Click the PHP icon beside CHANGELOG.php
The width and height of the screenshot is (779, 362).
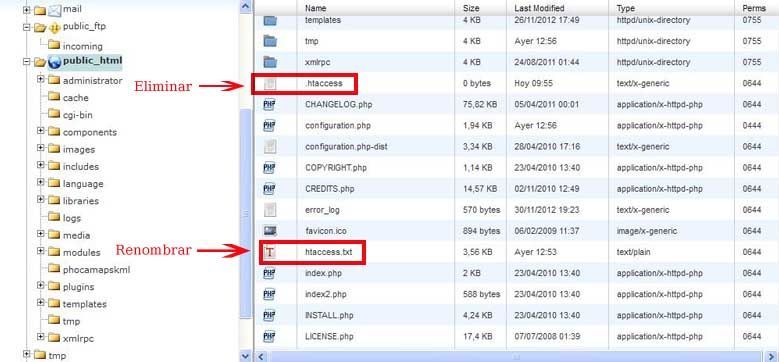[269, 105]
